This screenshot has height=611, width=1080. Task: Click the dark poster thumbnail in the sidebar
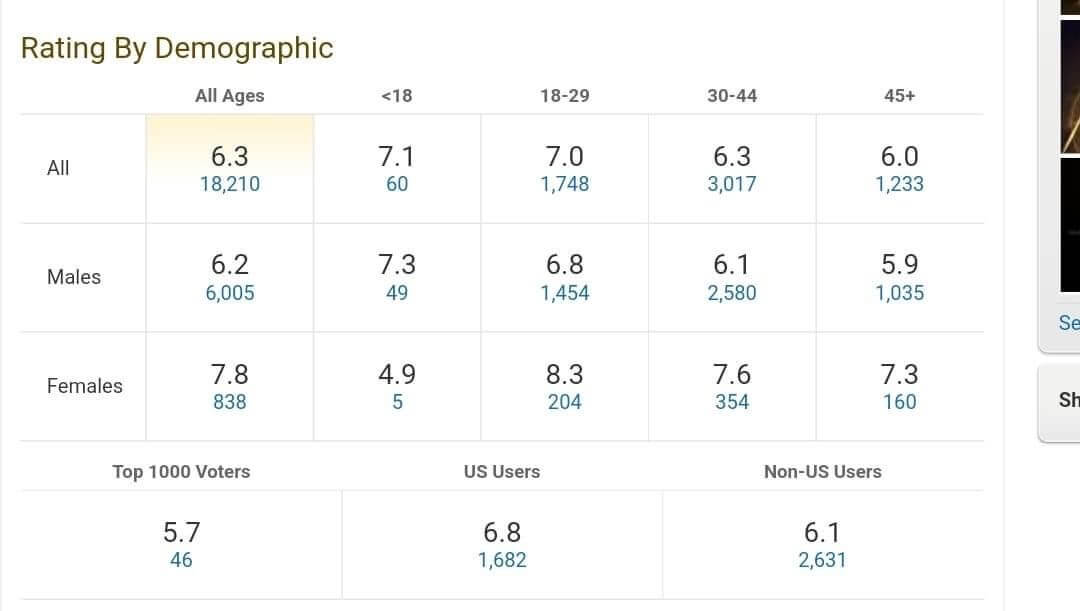click(1070, 225)
